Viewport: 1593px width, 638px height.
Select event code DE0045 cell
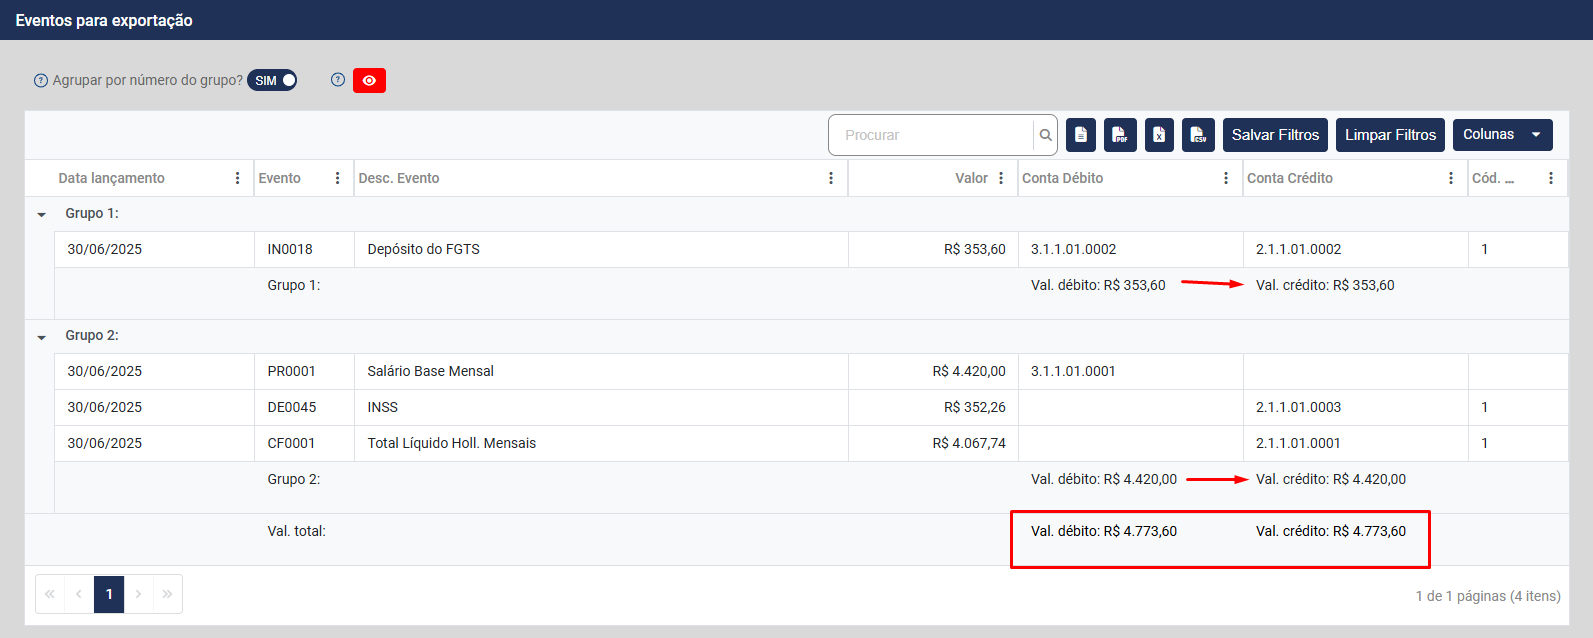pyautogui.click(x=304, y=407)
